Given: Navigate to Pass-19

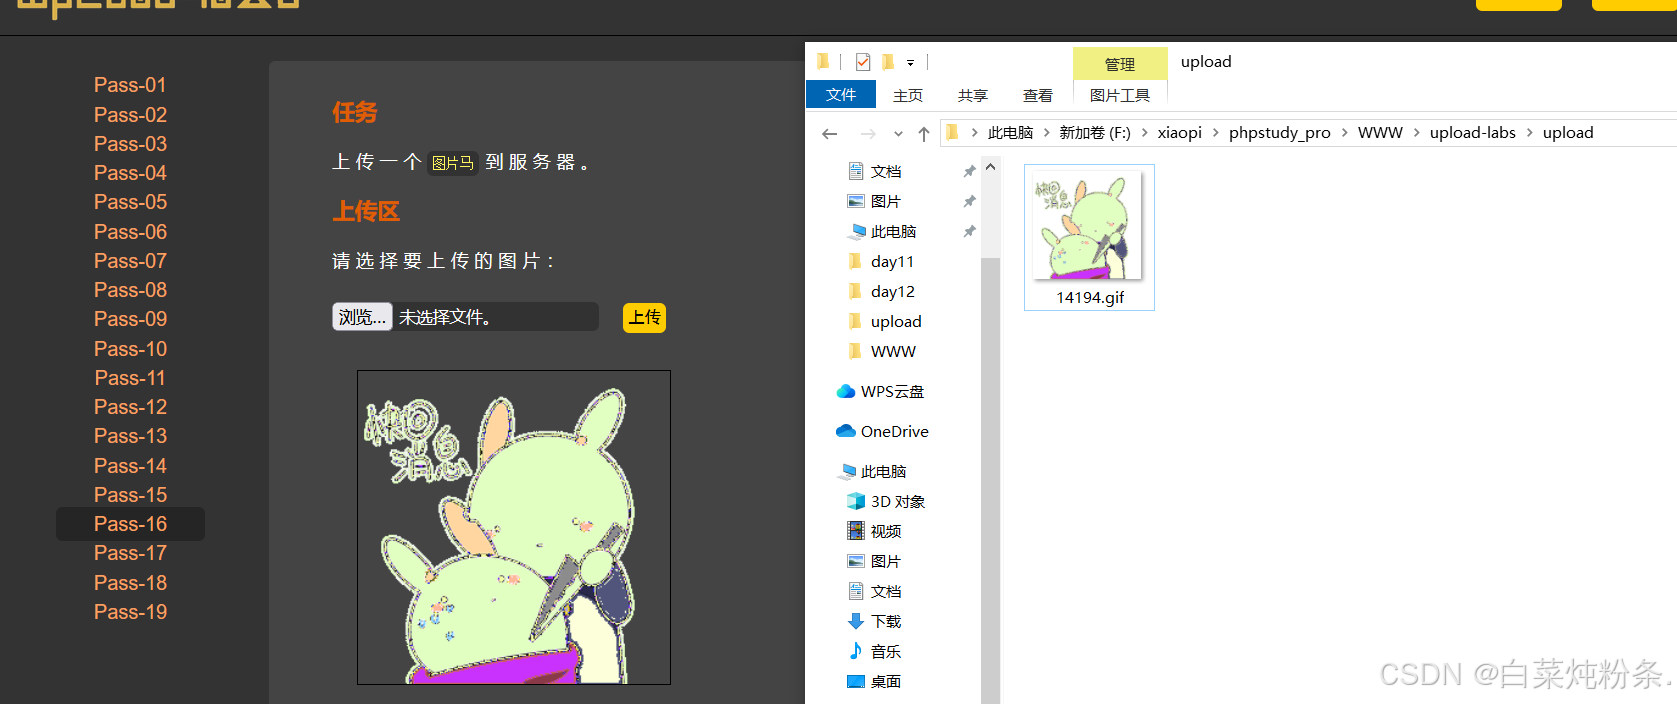Looking at the screenshot, I should coord(130,612).
